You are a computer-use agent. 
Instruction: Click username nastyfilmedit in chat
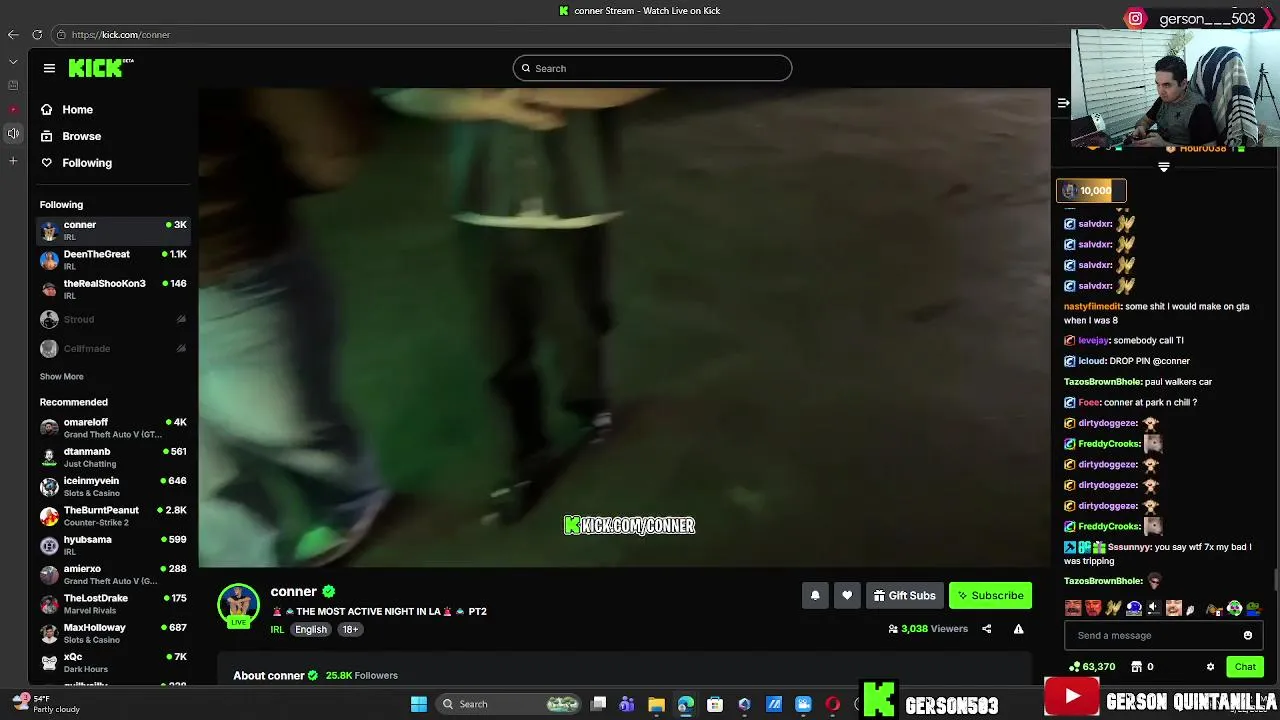(x=1092, y=306)
